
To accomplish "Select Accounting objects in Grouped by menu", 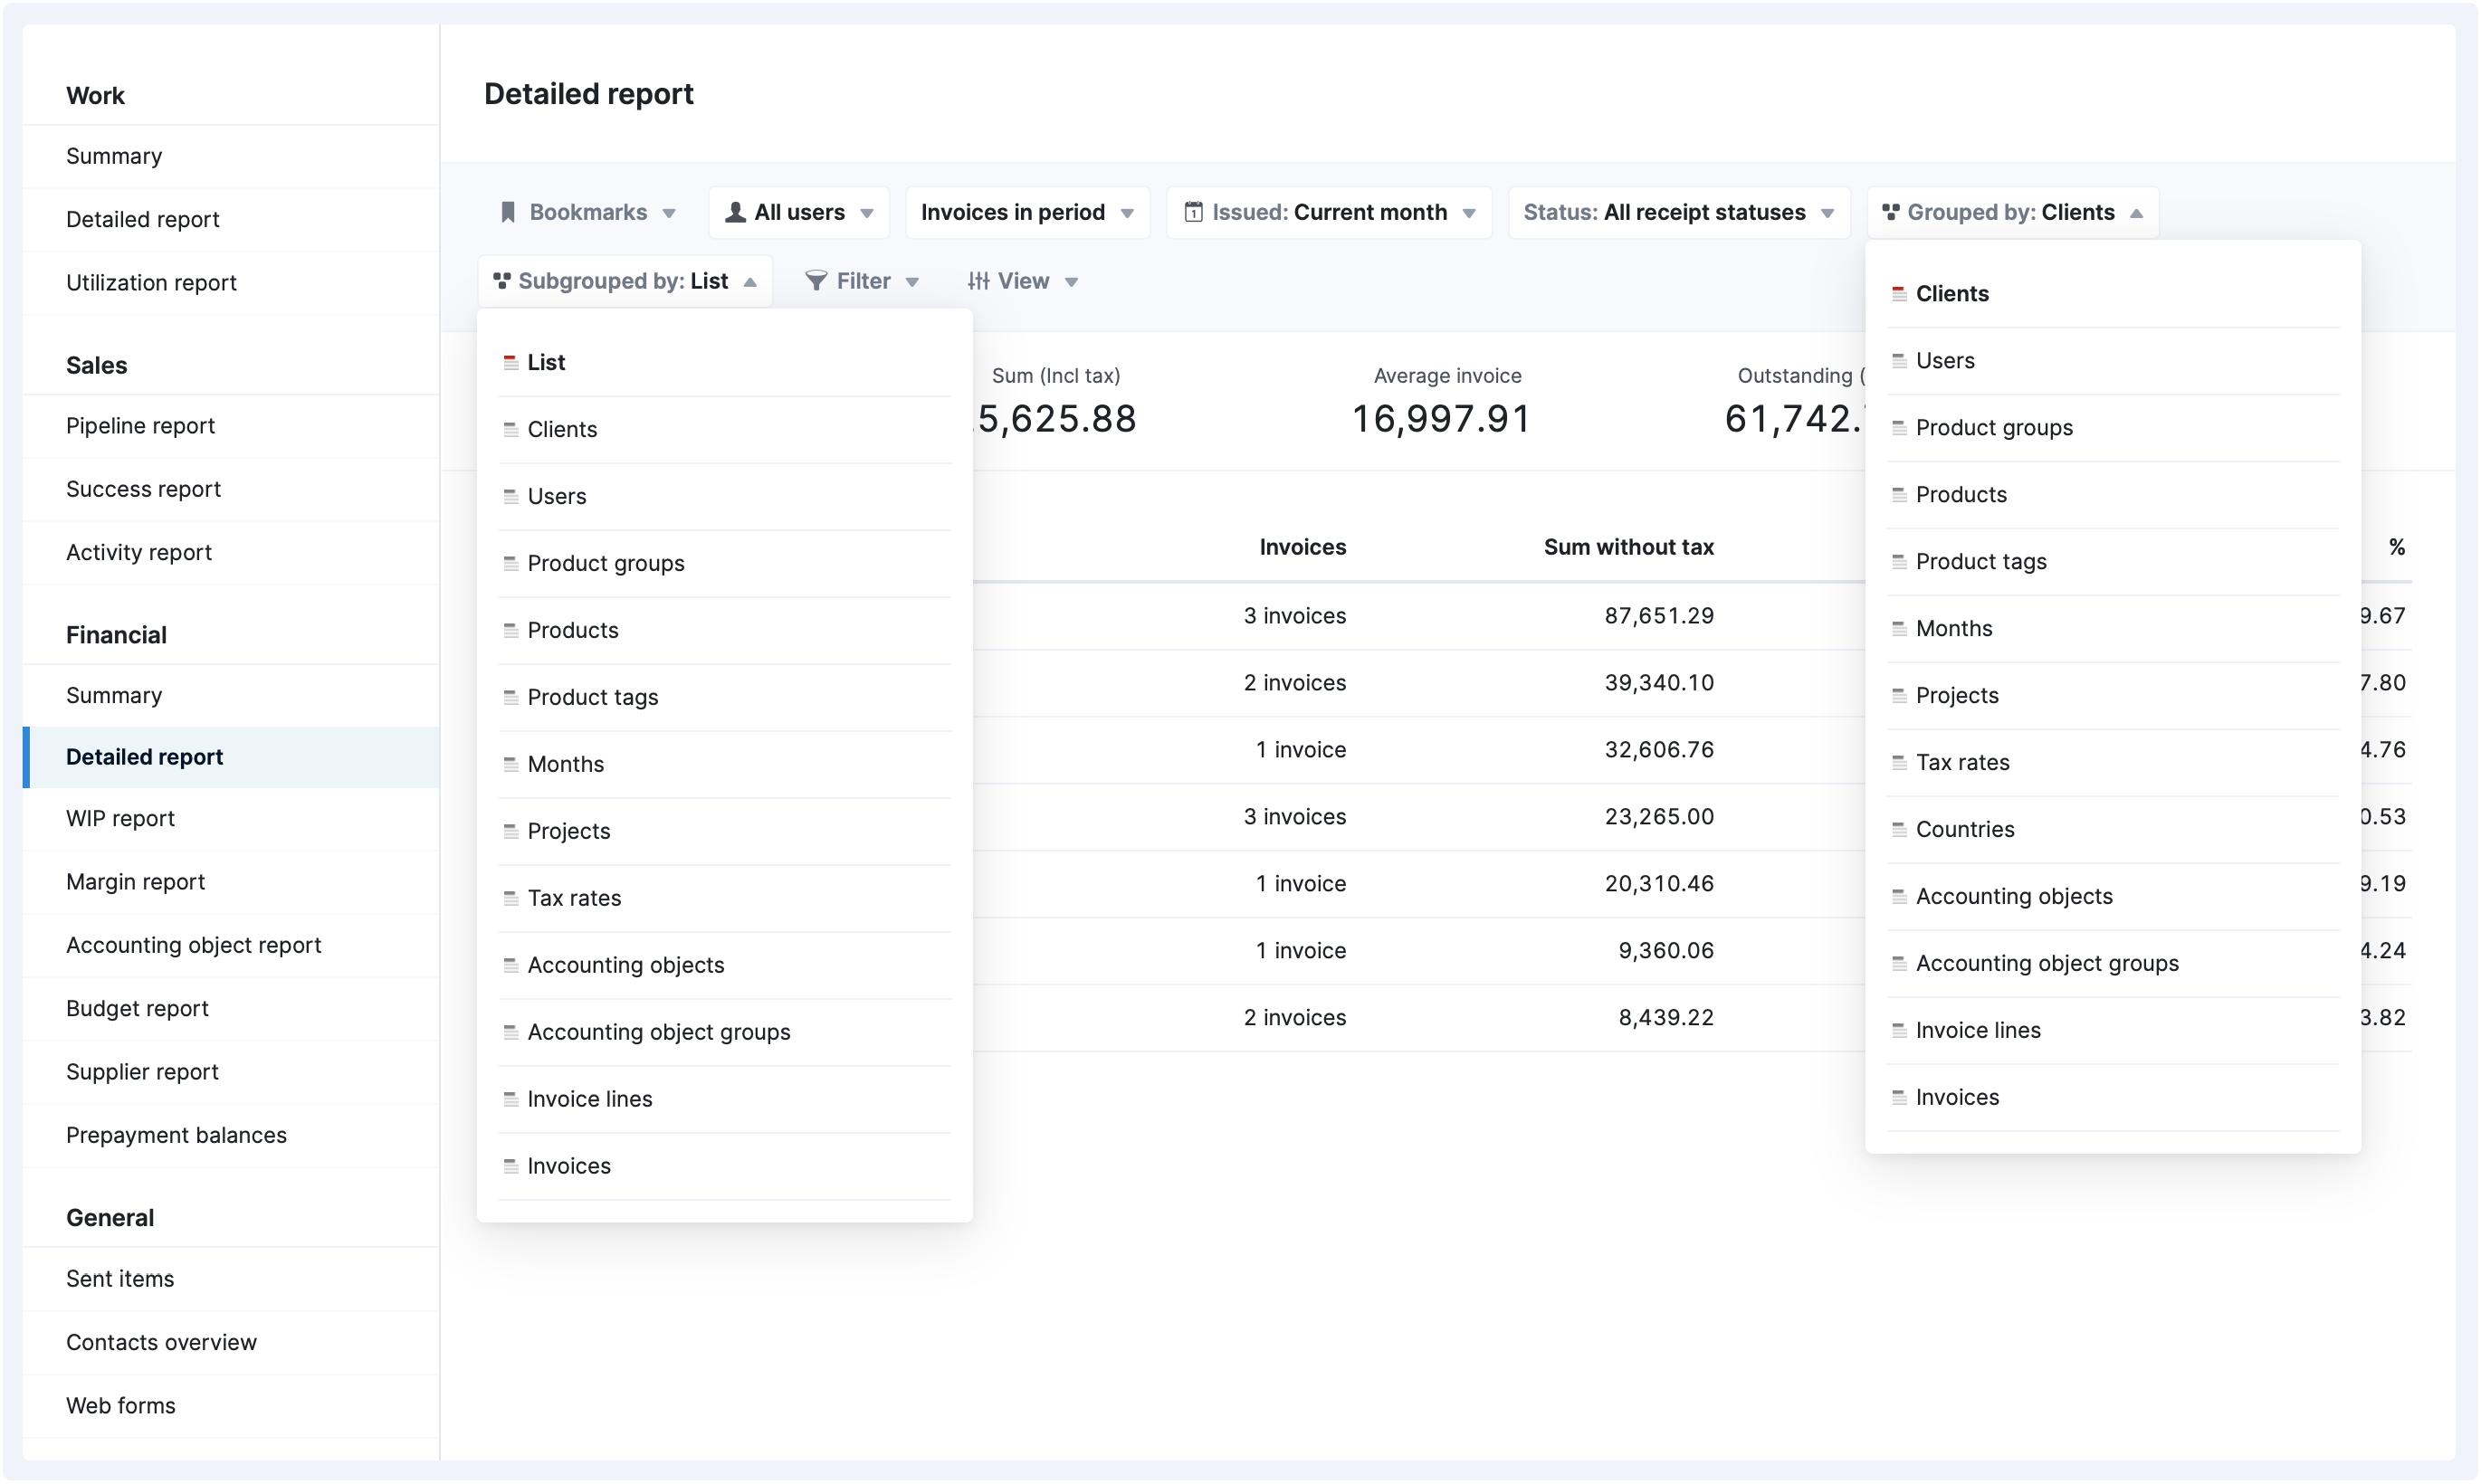I will [x=2112, y=896].
